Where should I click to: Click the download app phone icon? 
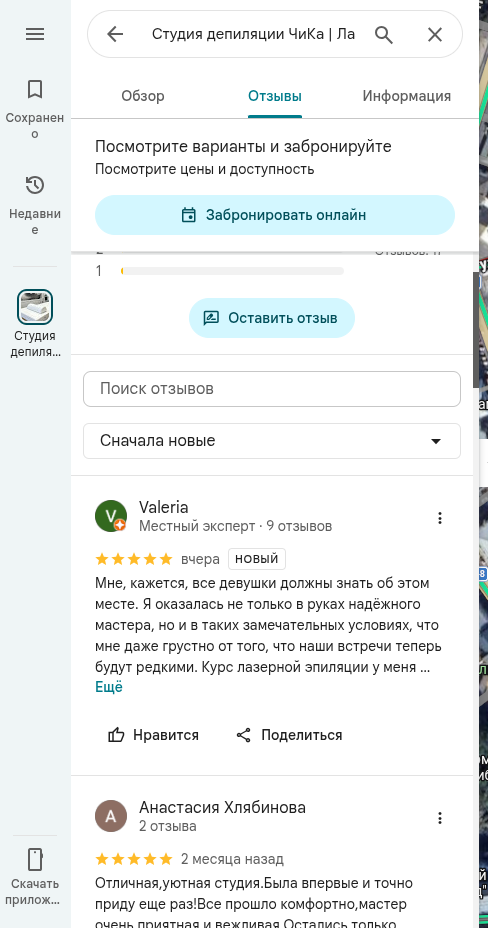pyautogui.click(x=35, y=859)
